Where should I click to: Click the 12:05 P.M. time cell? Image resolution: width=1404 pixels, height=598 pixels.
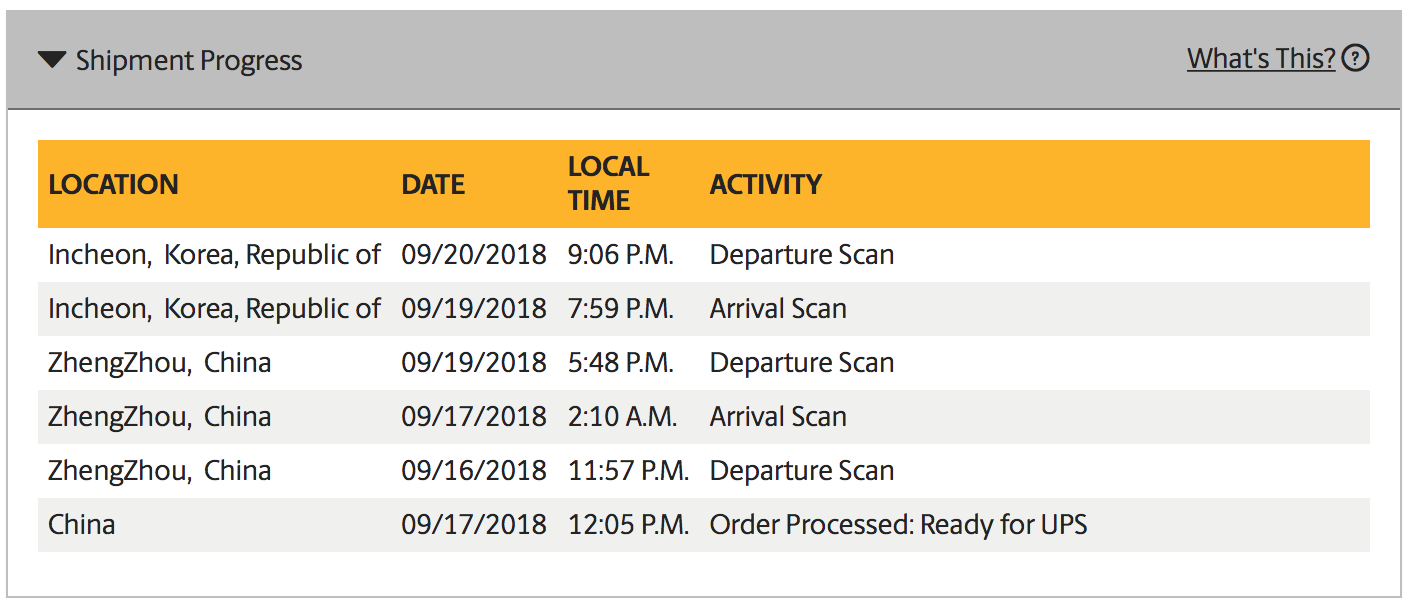click(628, 524)
